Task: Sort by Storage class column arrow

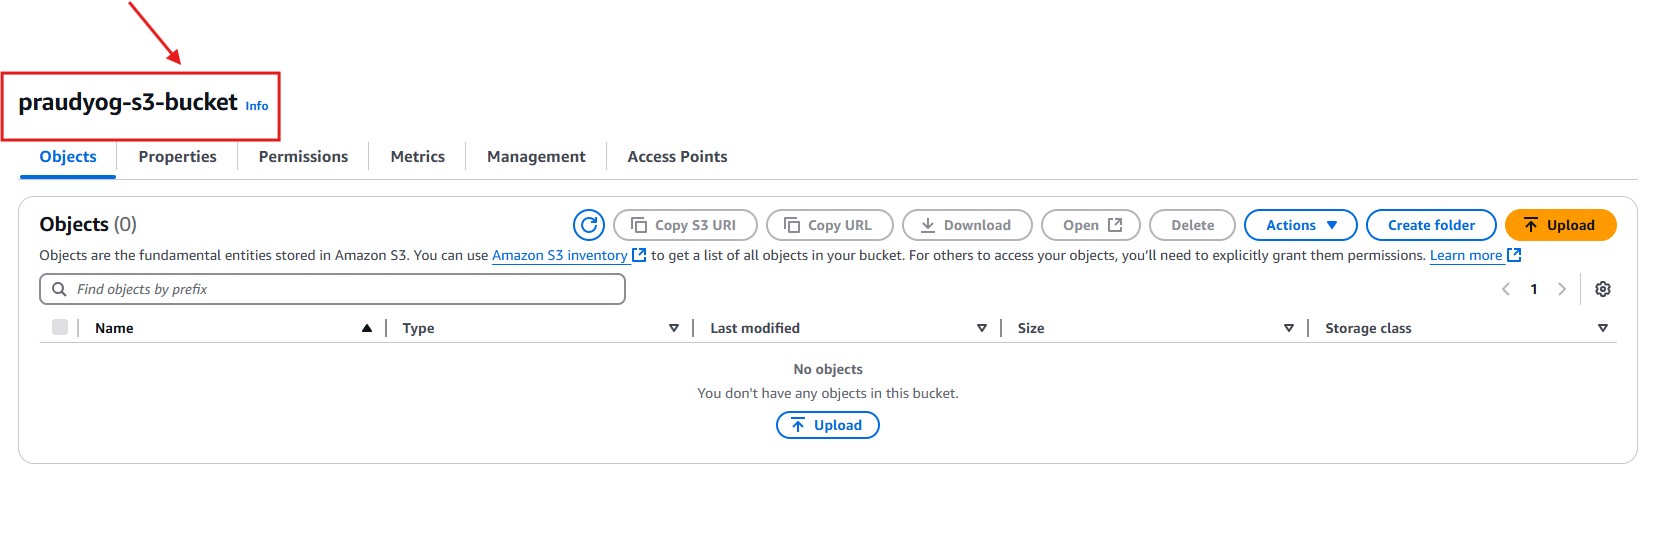Action: click(1603, 328)
